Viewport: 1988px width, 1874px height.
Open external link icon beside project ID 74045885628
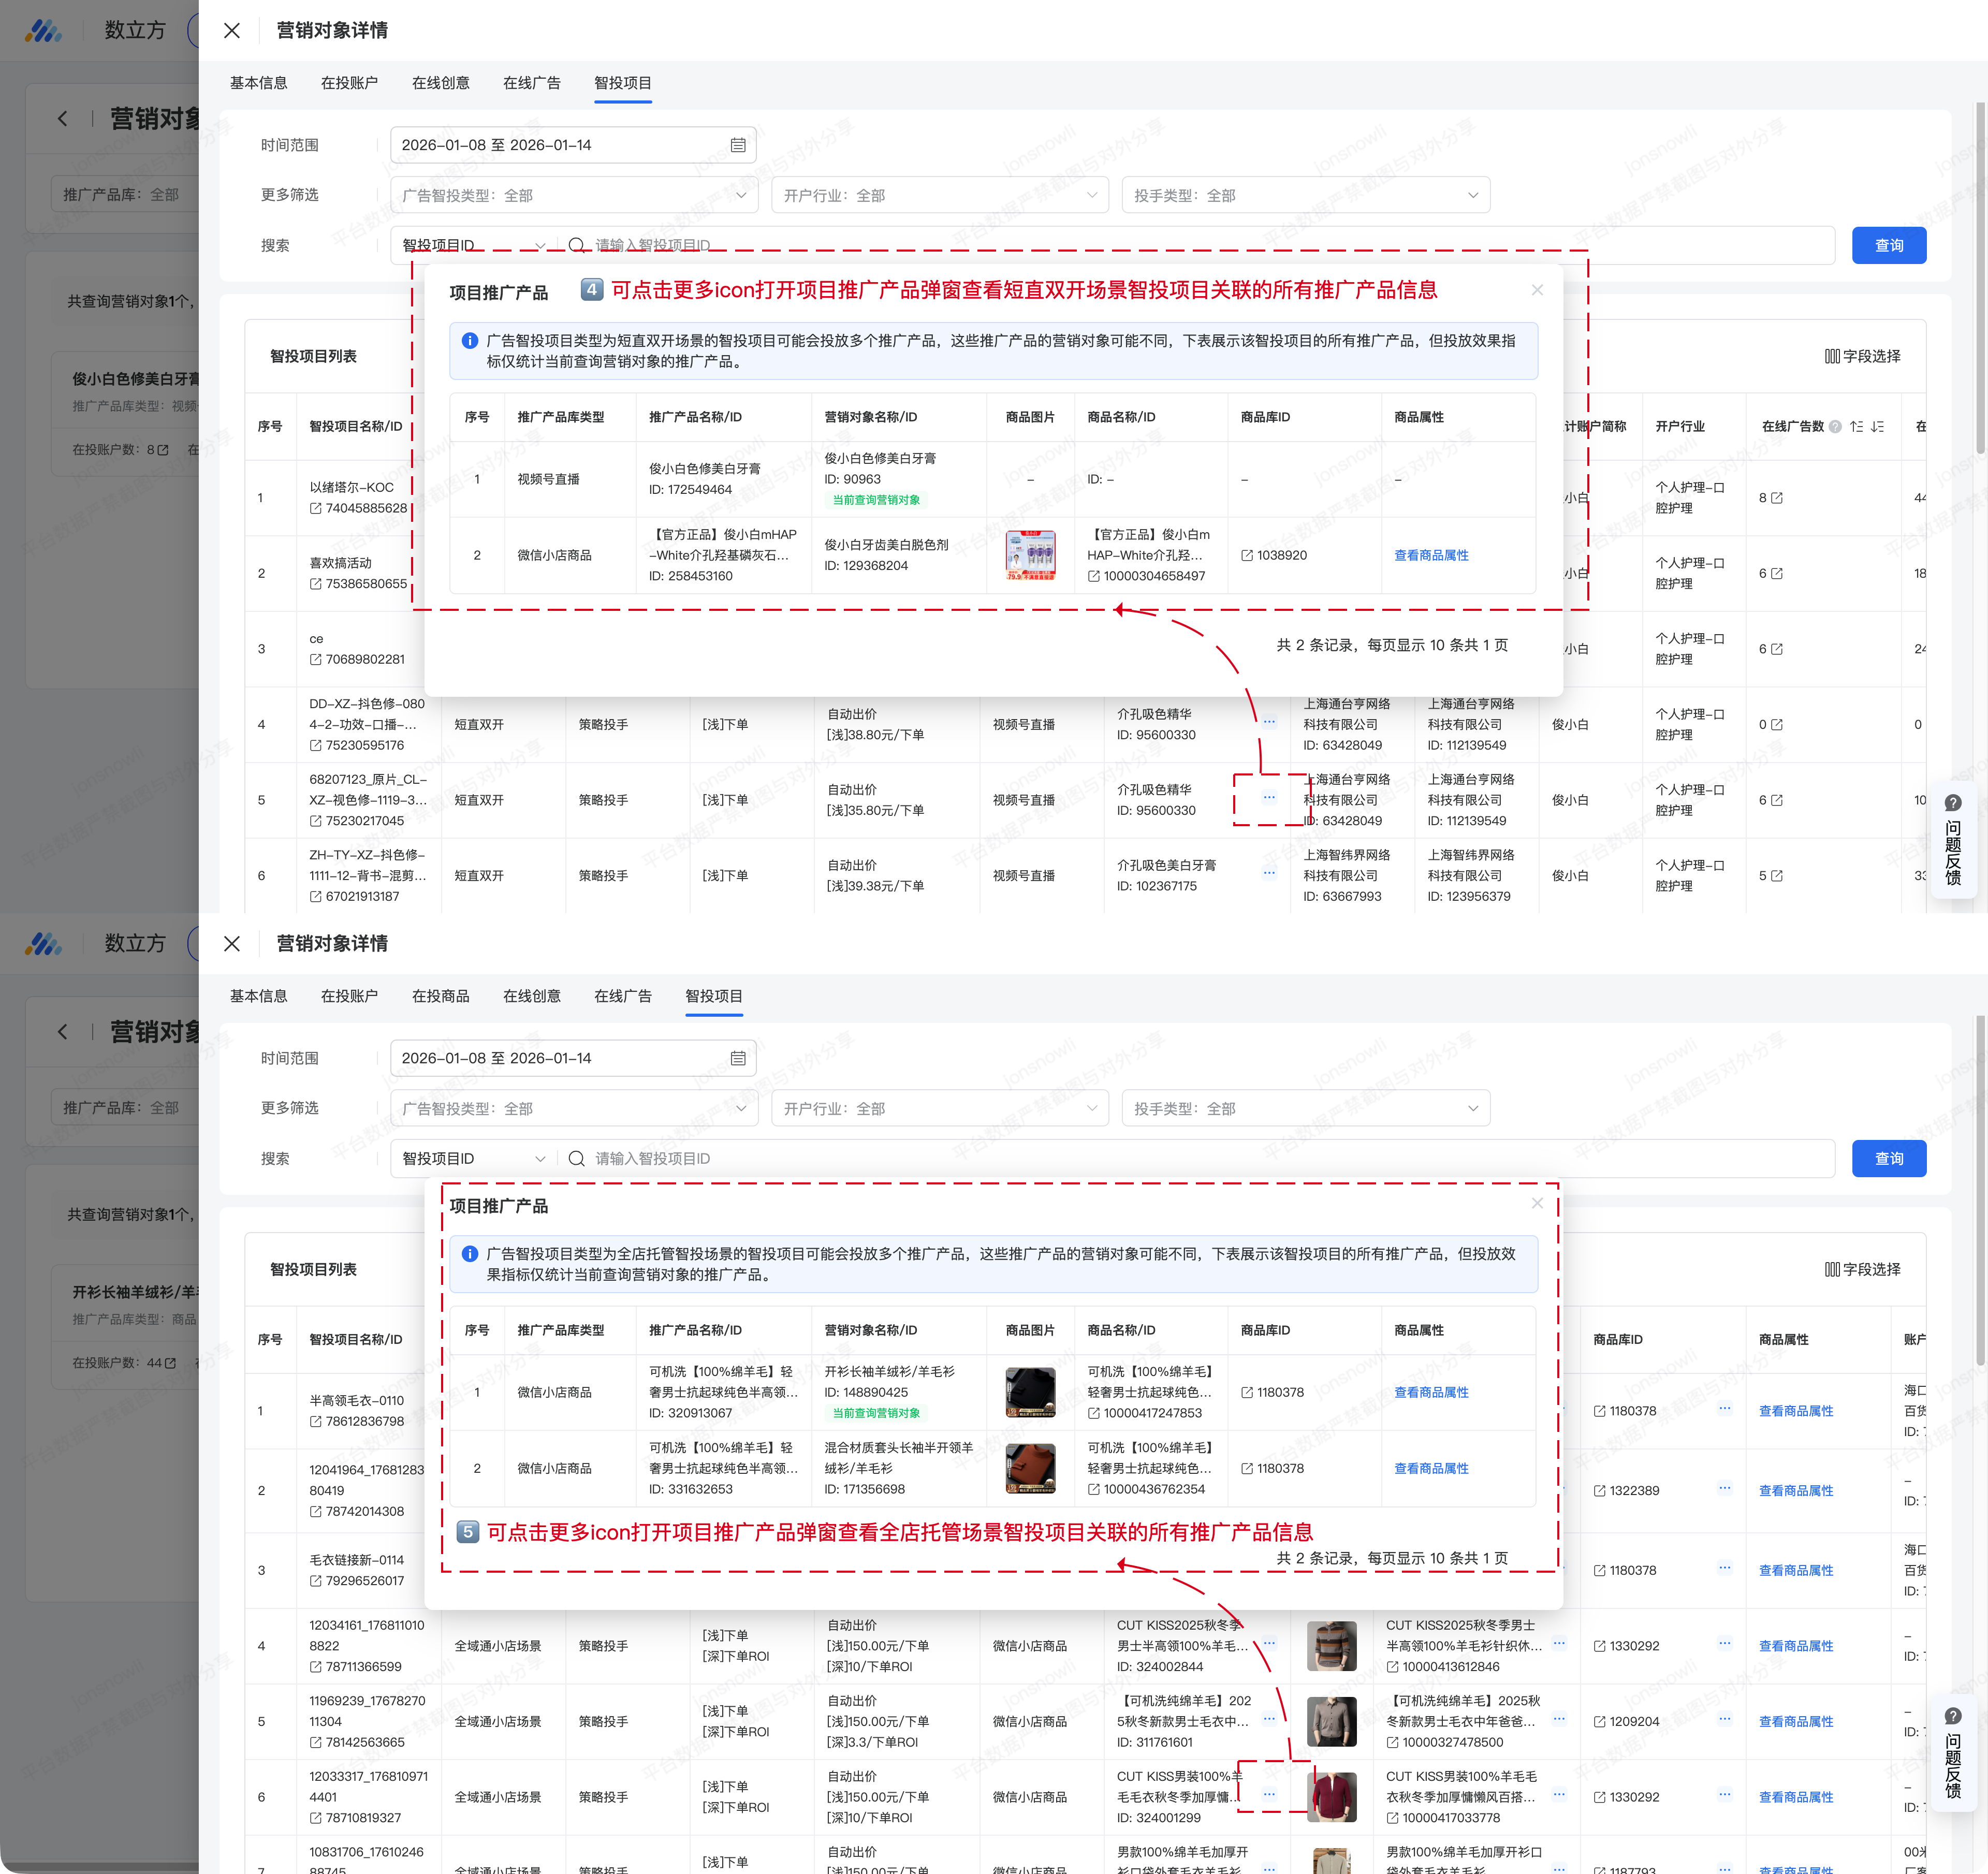316,509
